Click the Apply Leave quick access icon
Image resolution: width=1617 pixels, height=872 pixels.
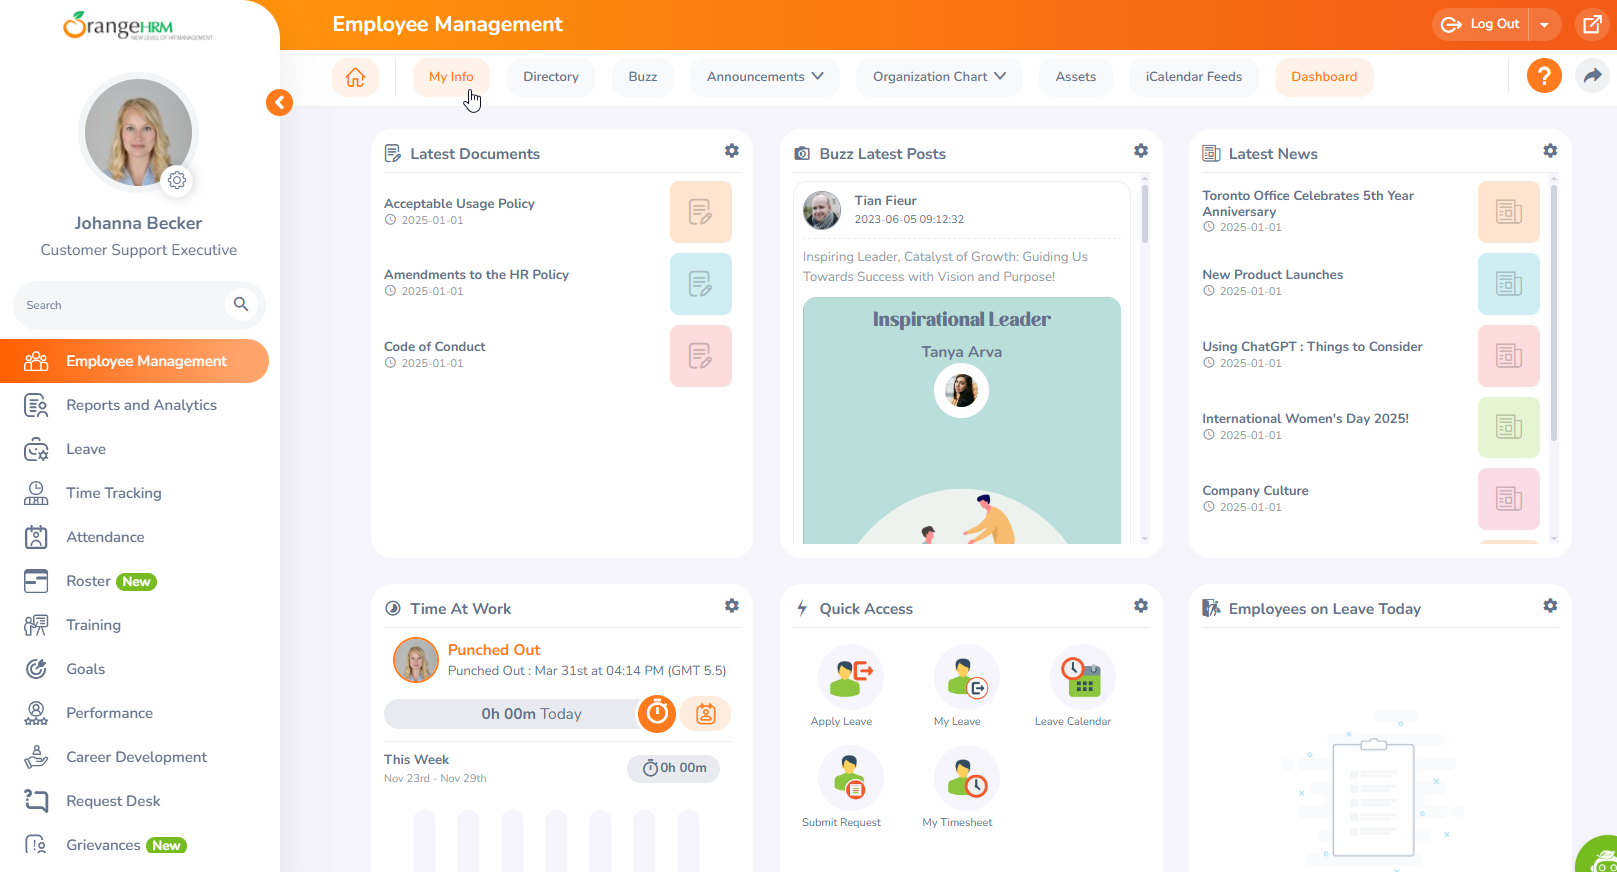tap(850, 678)
